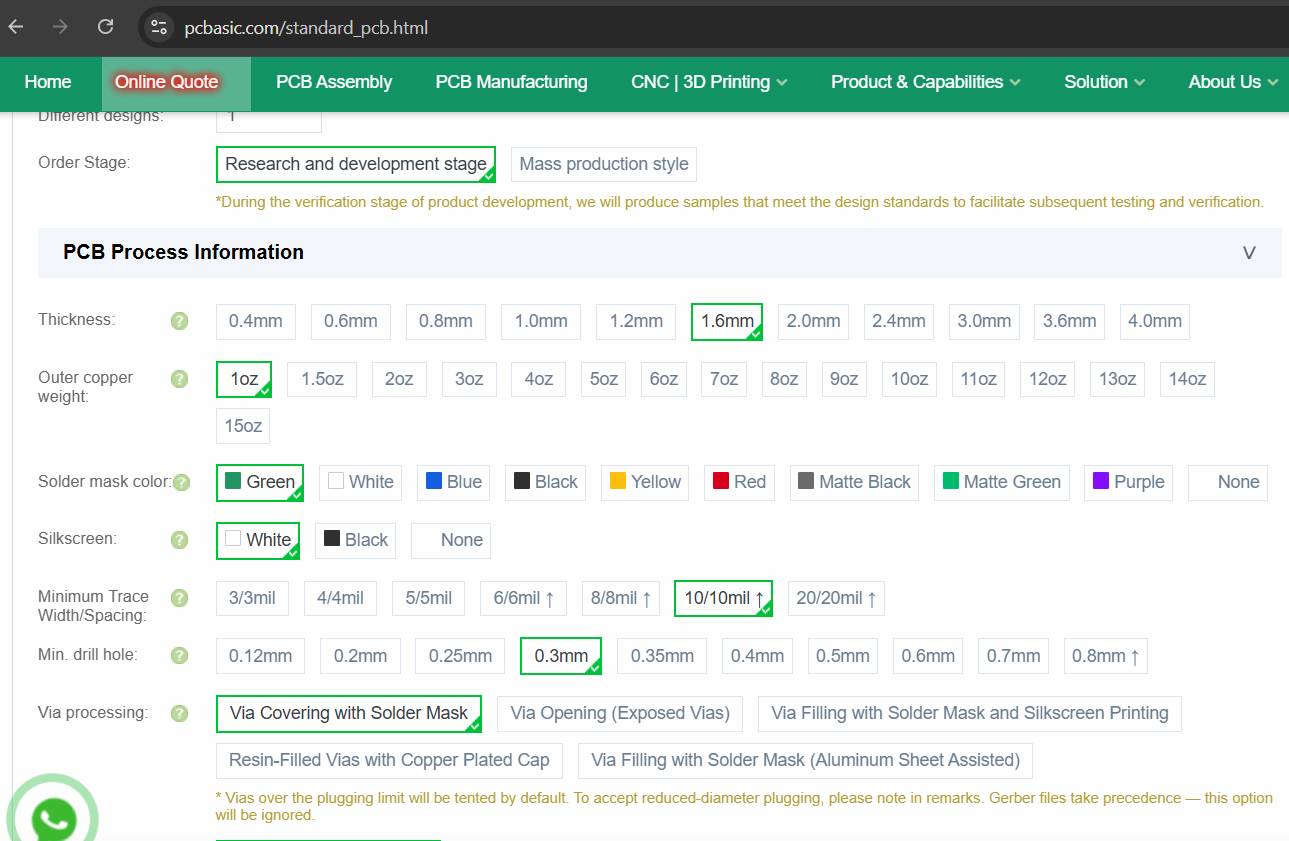Collapse the PCB Process Information section
1289x841 pixels.
[1249, 252]
